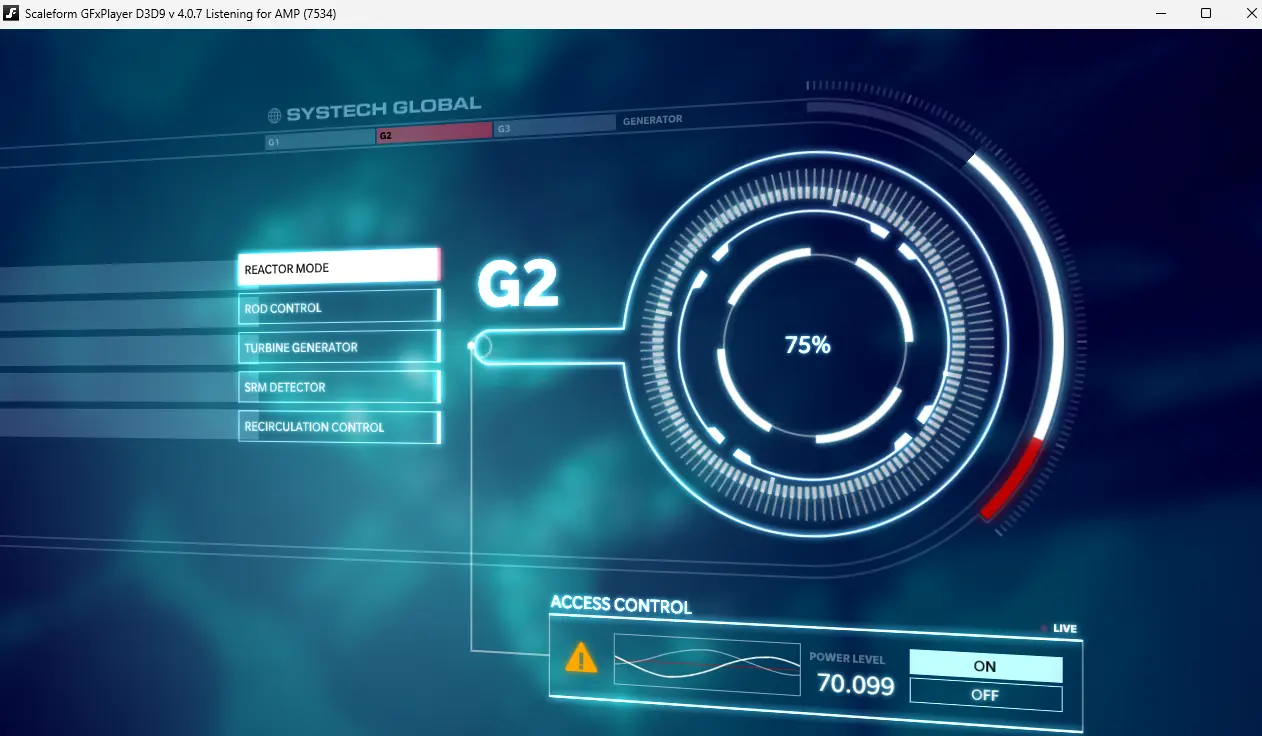This screenshot has width=1262, height=736.
Task: Click the Scaleform app icon in the title bar
Action: (x=12, y=13)
